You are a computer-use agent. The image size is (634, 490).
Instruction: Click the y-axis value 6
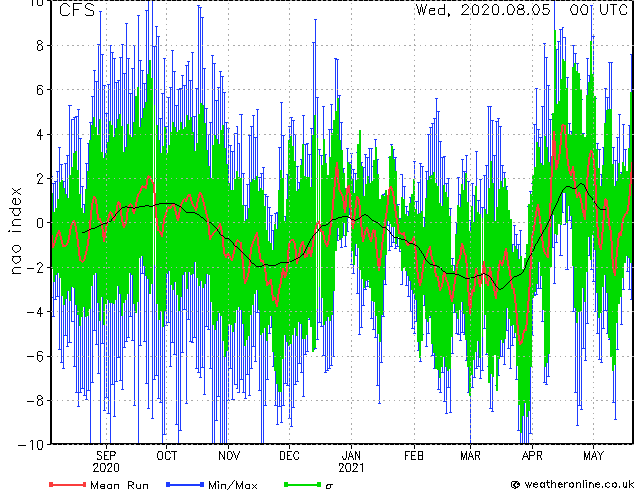point(40,90)
